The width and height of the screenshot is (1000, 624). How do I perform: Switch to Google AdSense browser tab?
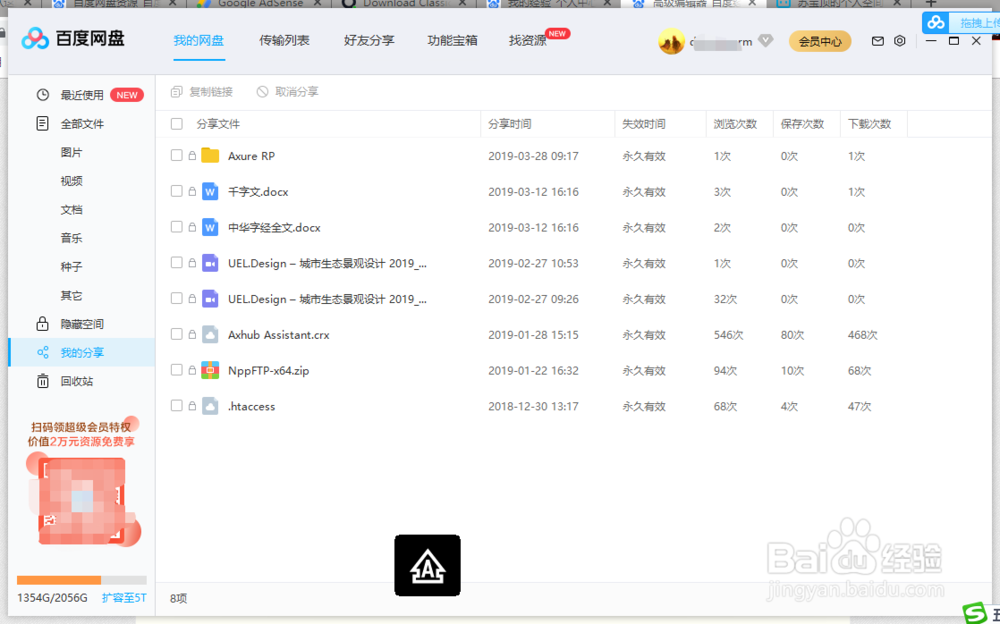coord(260,3)
